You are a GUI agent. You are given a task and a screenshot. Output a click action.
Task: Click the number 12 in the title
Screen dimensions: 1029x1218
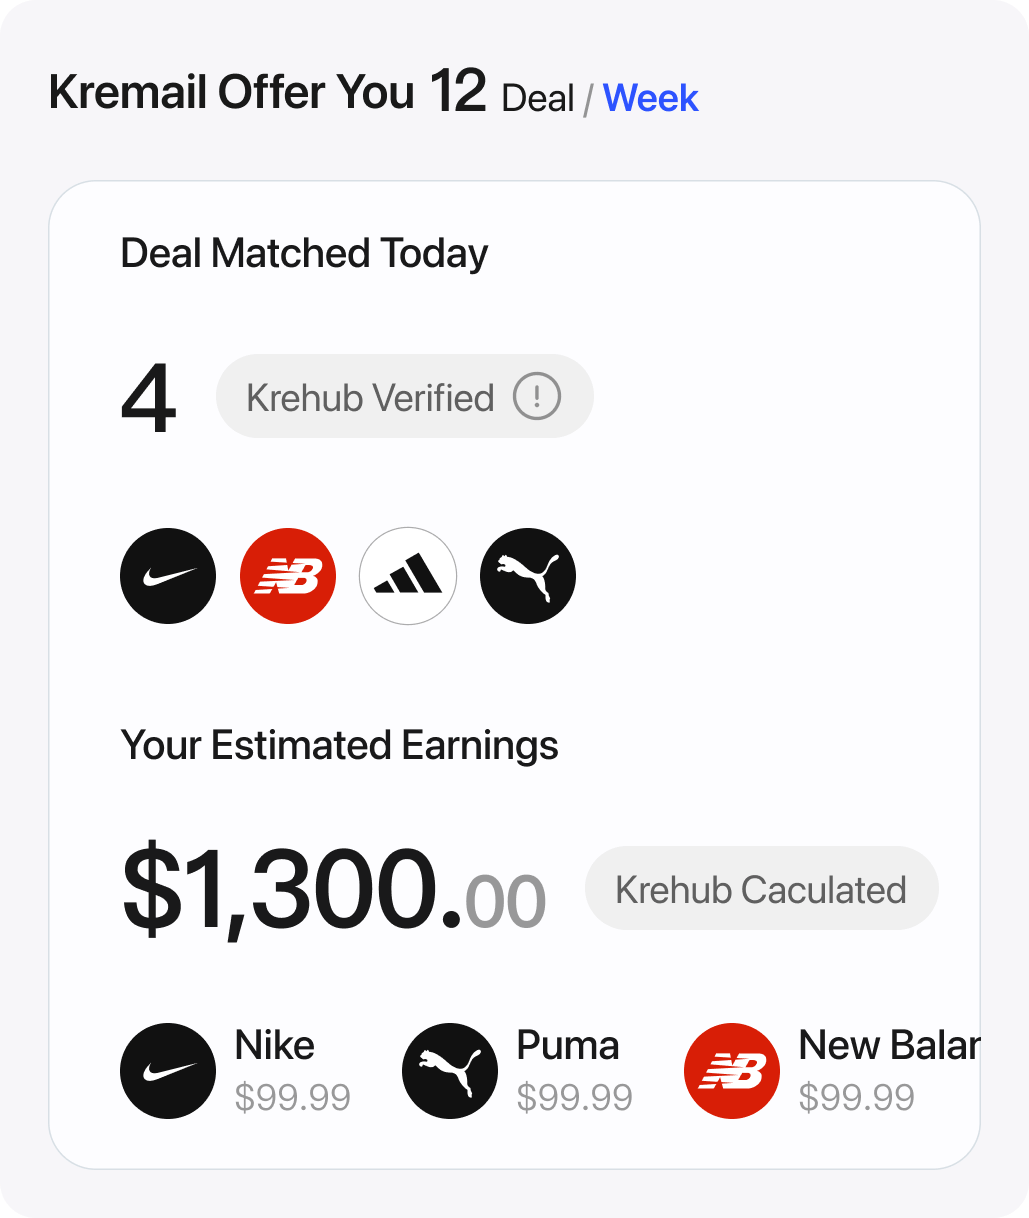point(458,92)
